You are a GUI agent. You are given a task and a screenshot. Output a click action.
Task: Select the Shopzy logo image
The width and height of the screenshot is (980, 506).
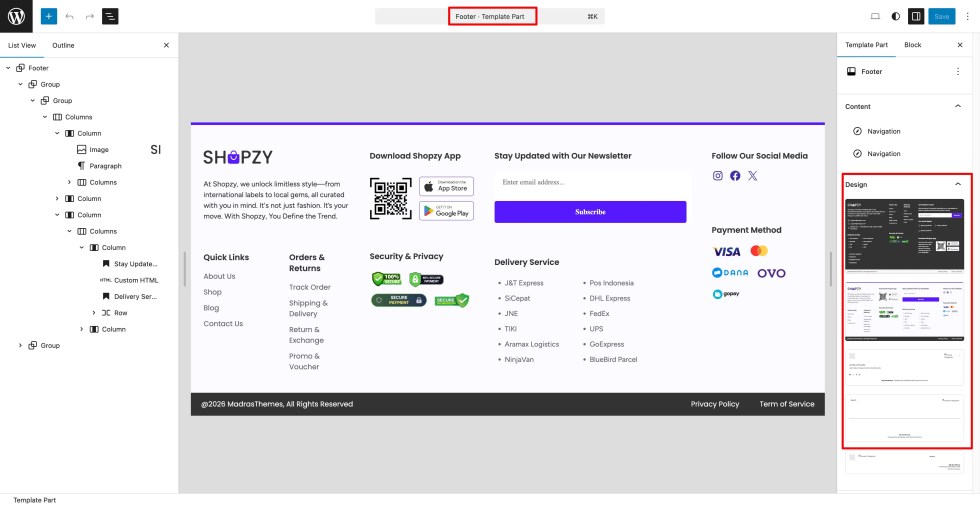point(238,157)
